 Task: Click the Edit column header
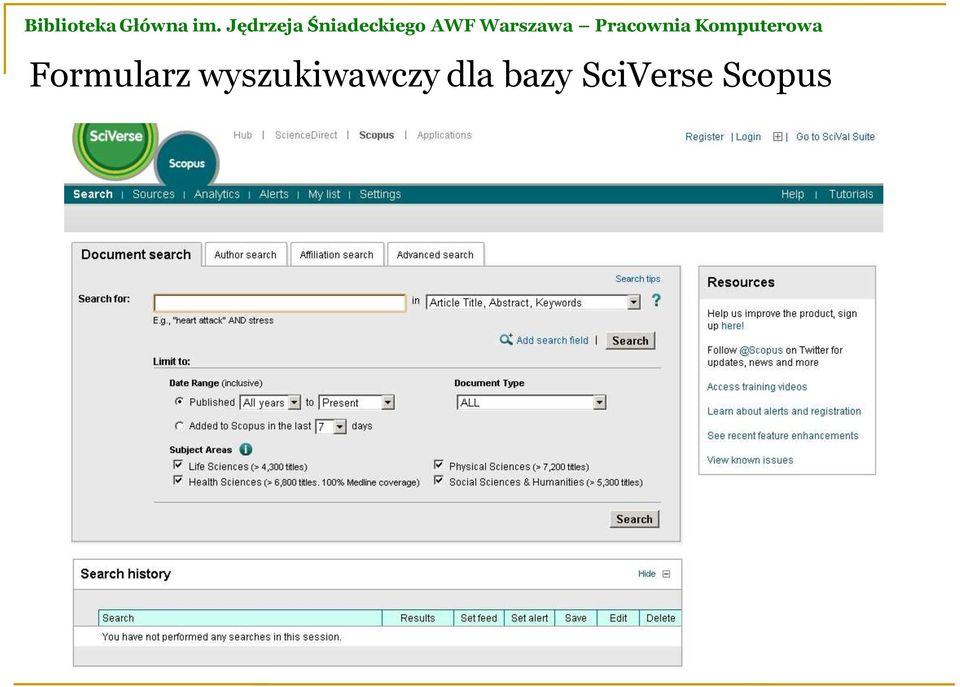point(618,618)
